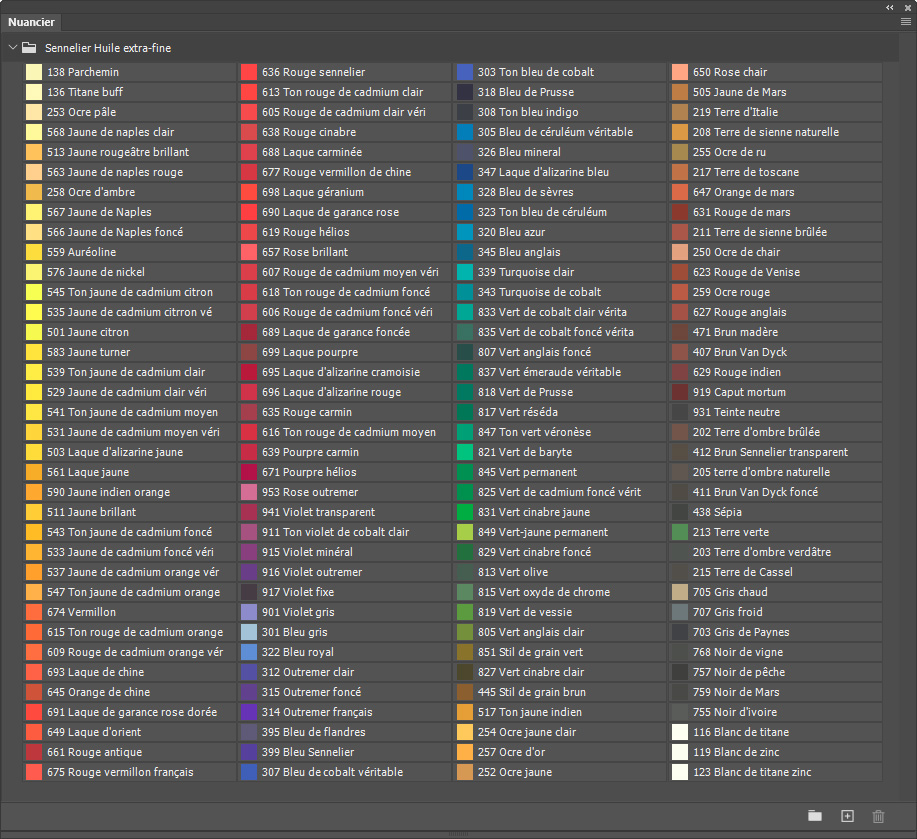Viewport: 917px width, 839px height.
Task: Click the '755 Noir d'ivoire' label
Action: 735,712
